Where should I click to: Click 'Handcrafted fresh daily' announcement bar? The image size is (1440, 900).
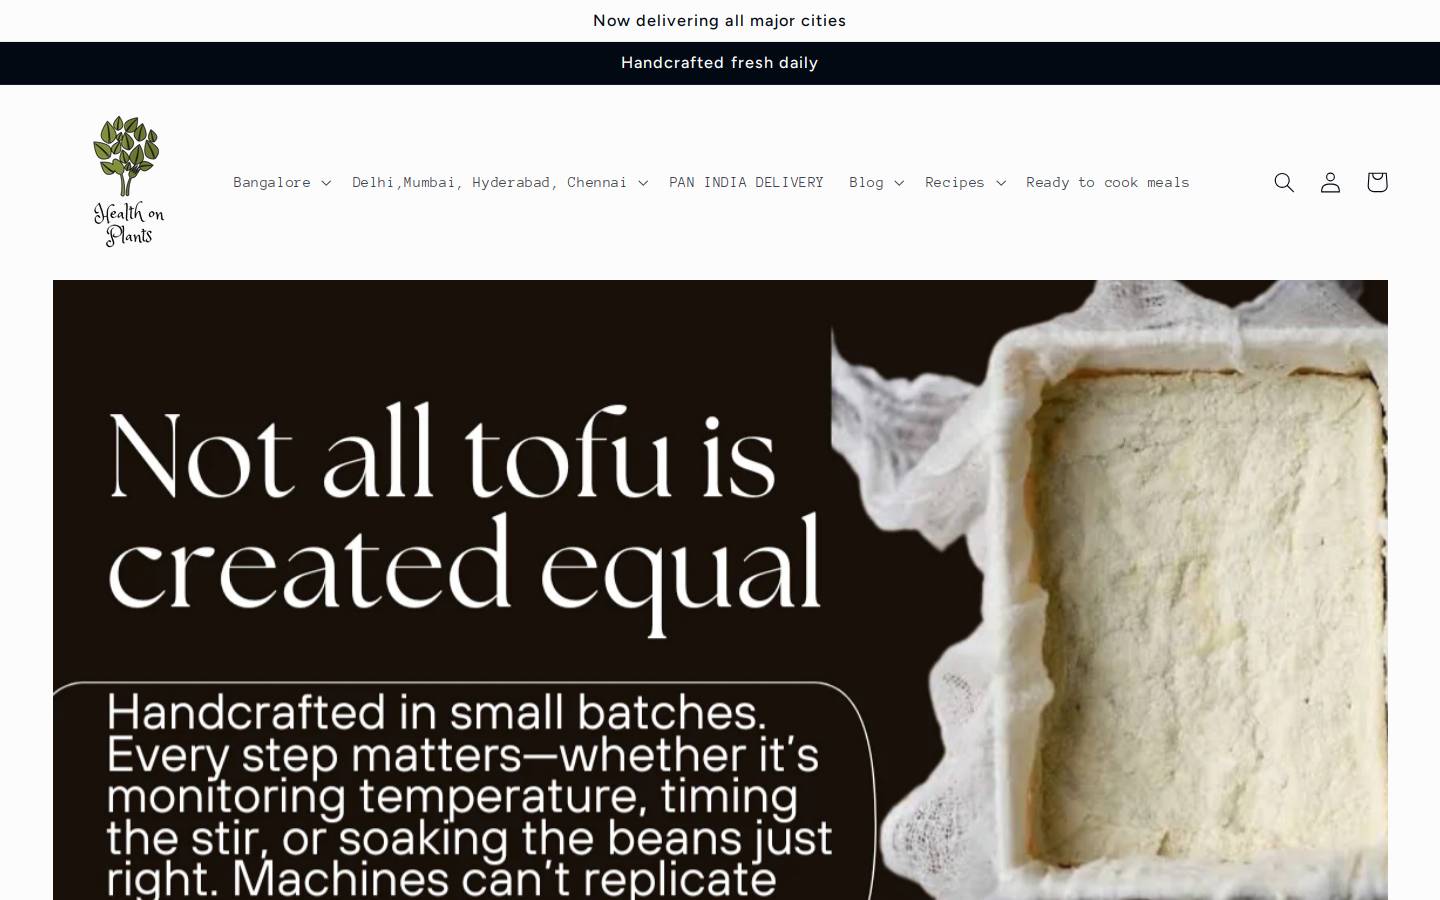720,63
